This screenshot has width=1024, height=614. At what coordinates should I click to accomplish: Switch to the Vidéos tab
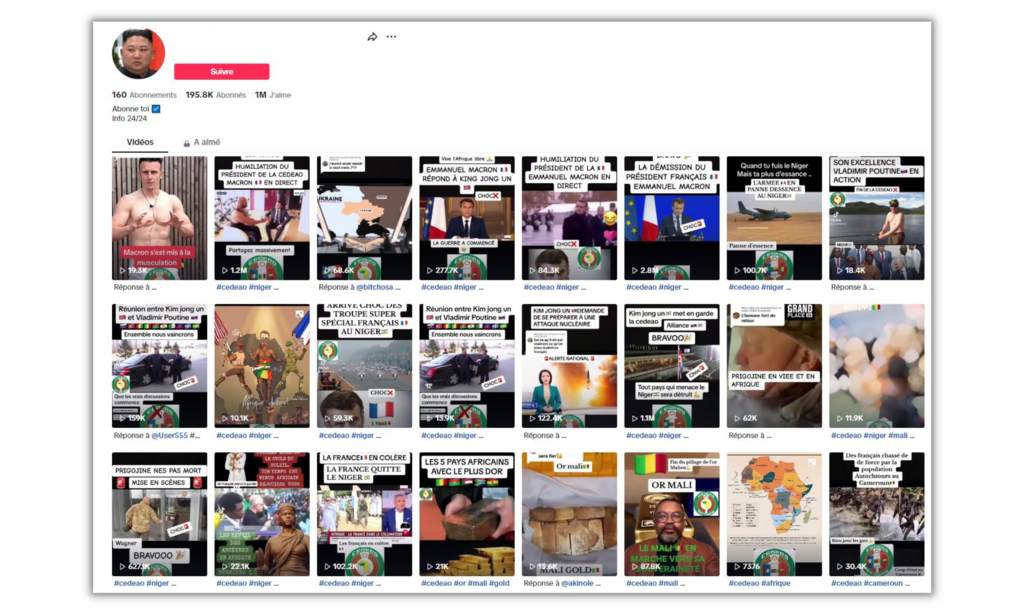point(140,142)
